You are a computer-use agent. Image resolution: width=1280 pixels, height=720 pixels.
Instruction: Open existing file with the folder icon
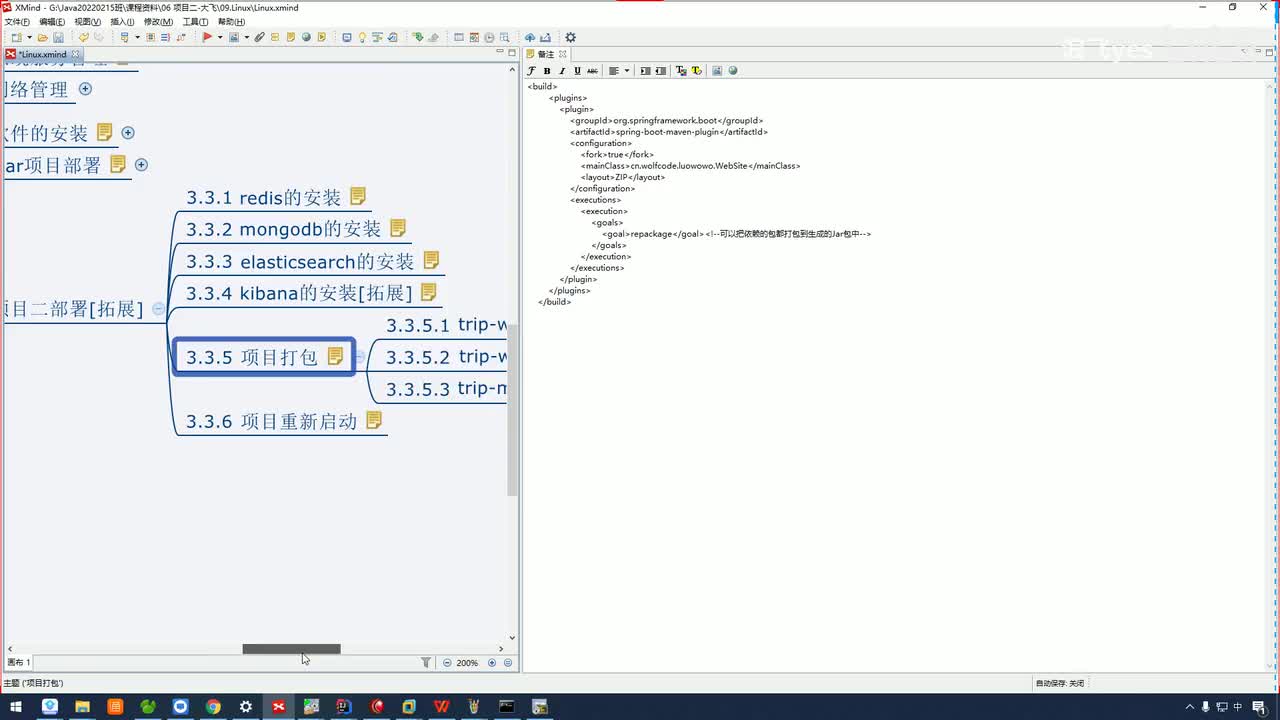point(43,38)
